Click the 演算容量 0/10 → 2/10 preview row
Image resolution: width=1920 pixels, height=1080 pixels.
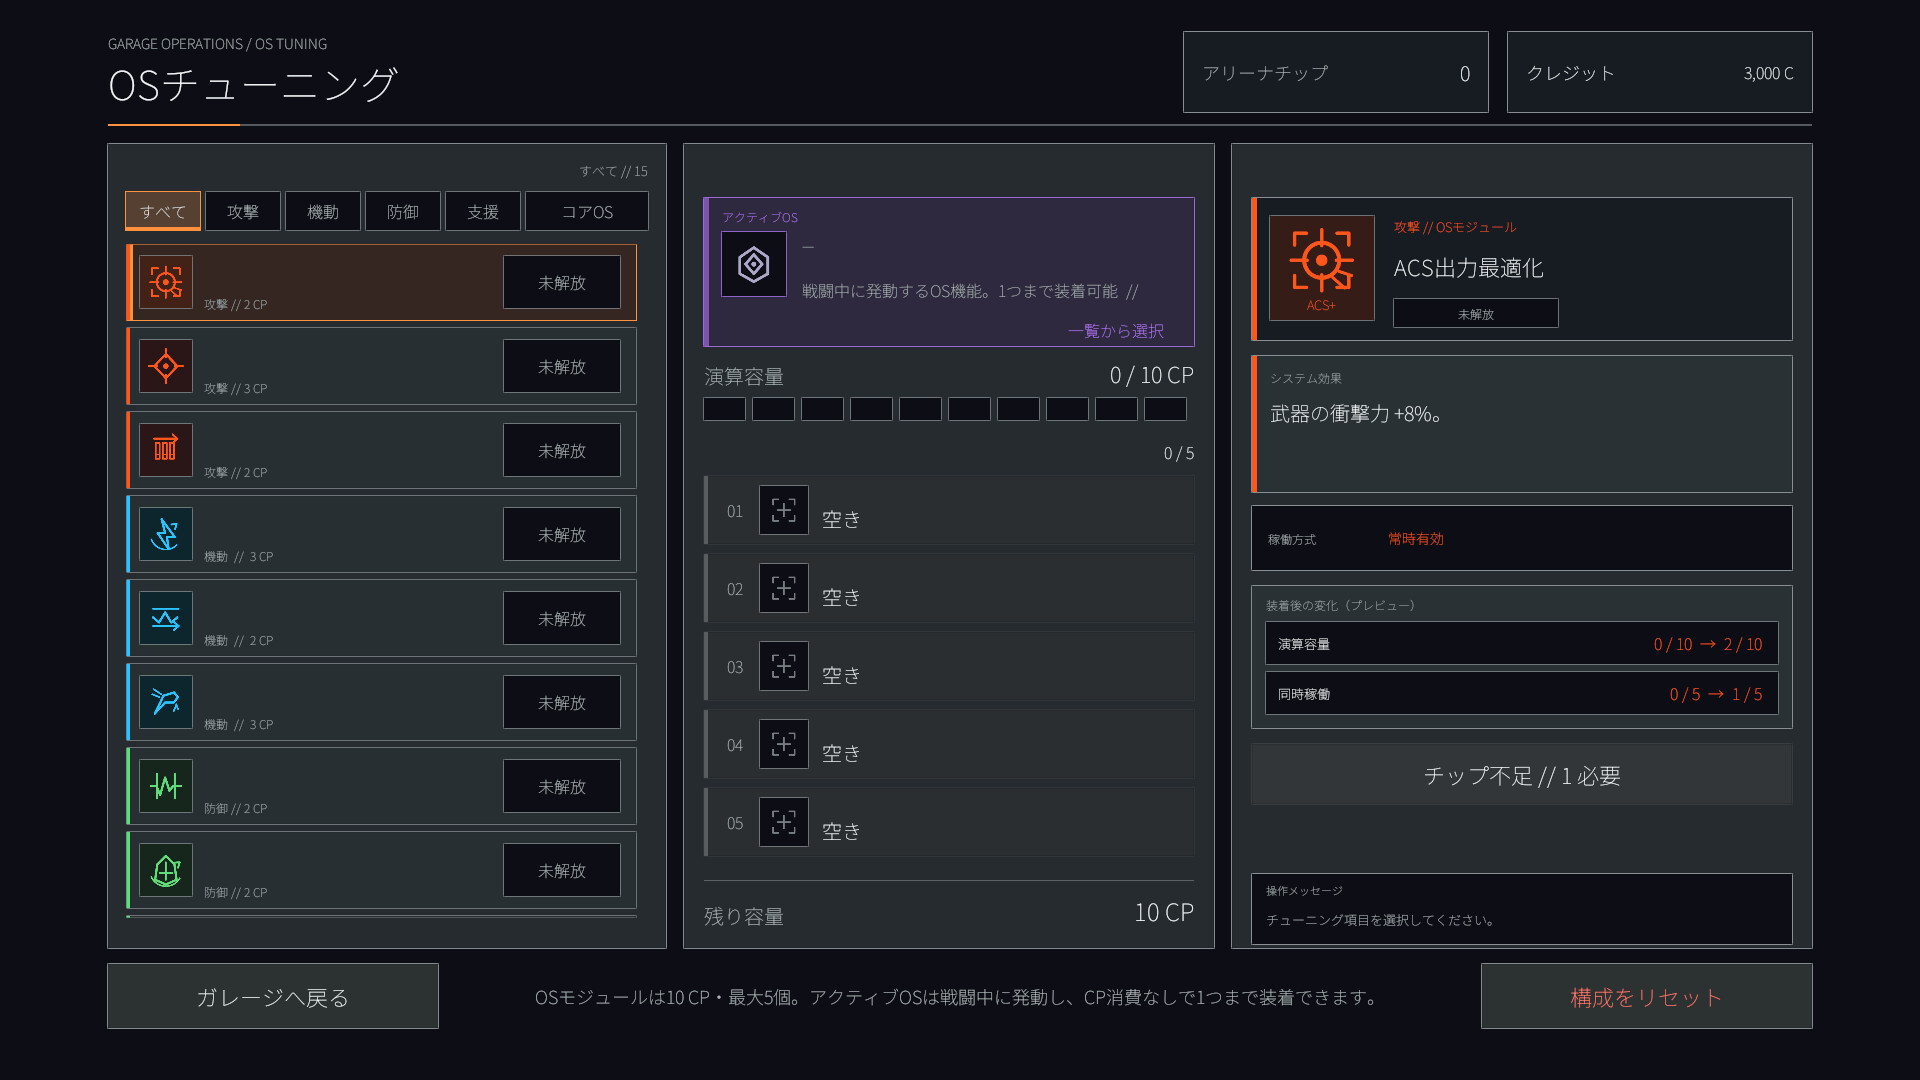(x=1522, y=643)
